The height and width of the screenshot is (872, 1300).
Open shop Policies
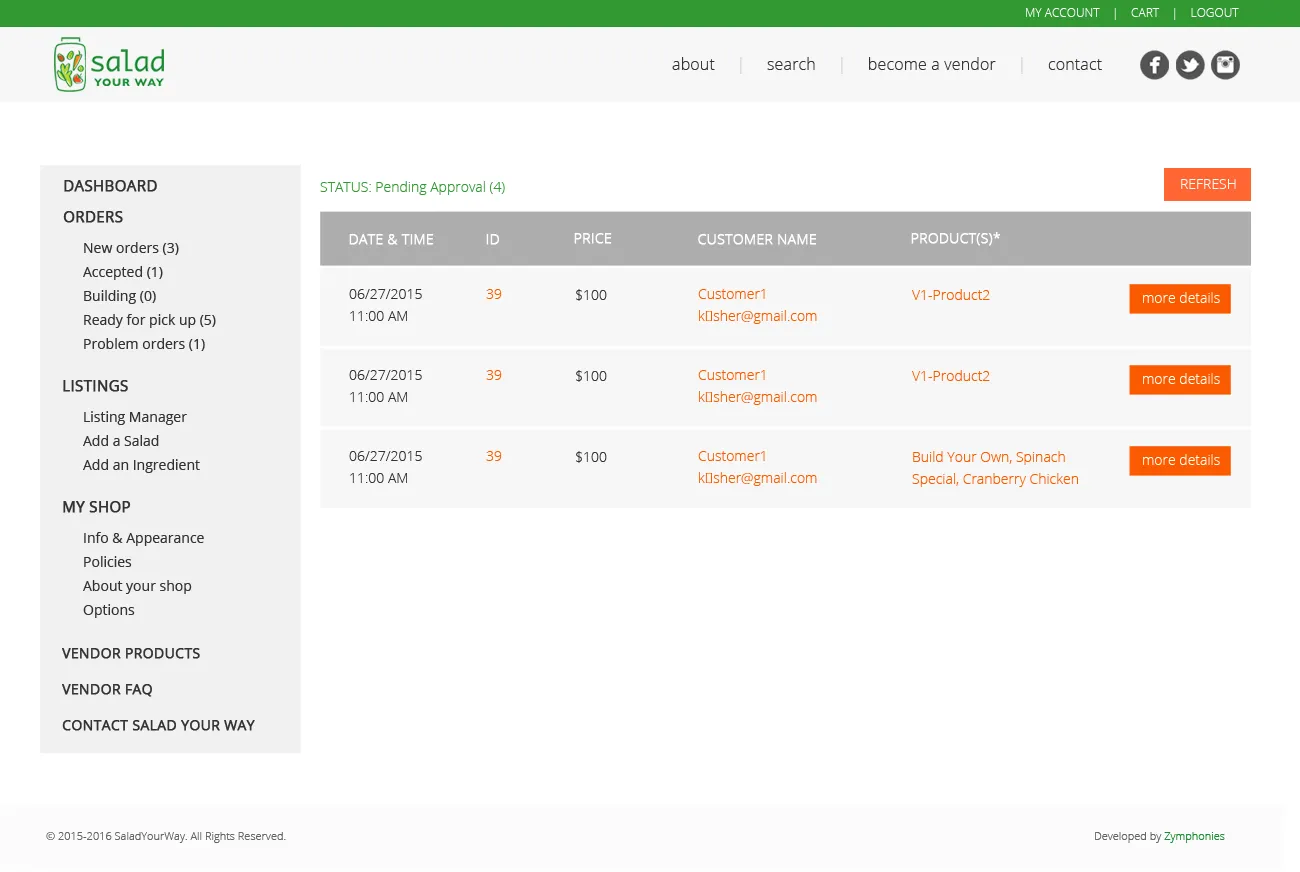click(107, 562)
